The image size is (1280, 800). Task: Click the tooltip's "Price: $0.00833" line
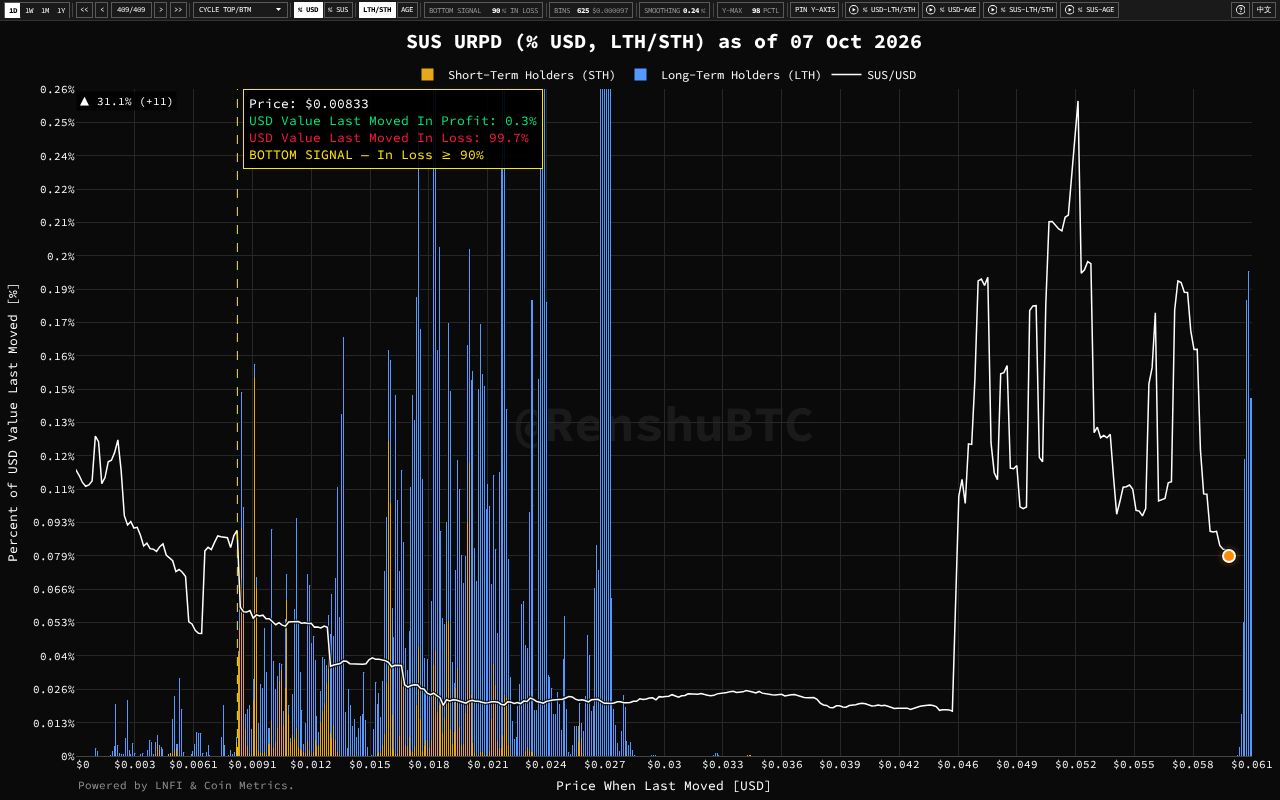[x=309, y=103]
